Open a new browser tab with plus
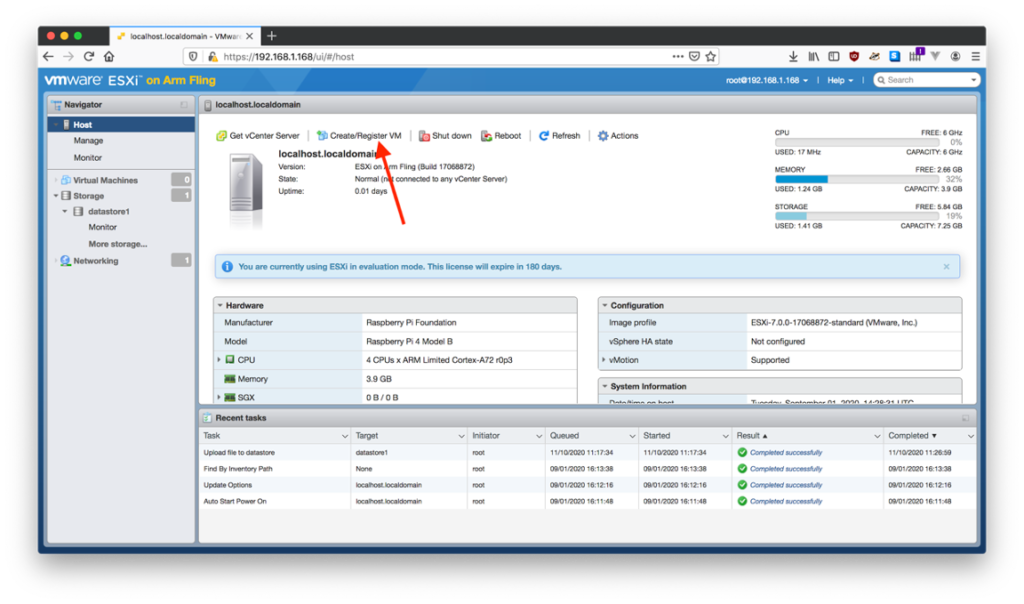 [272, 36]
